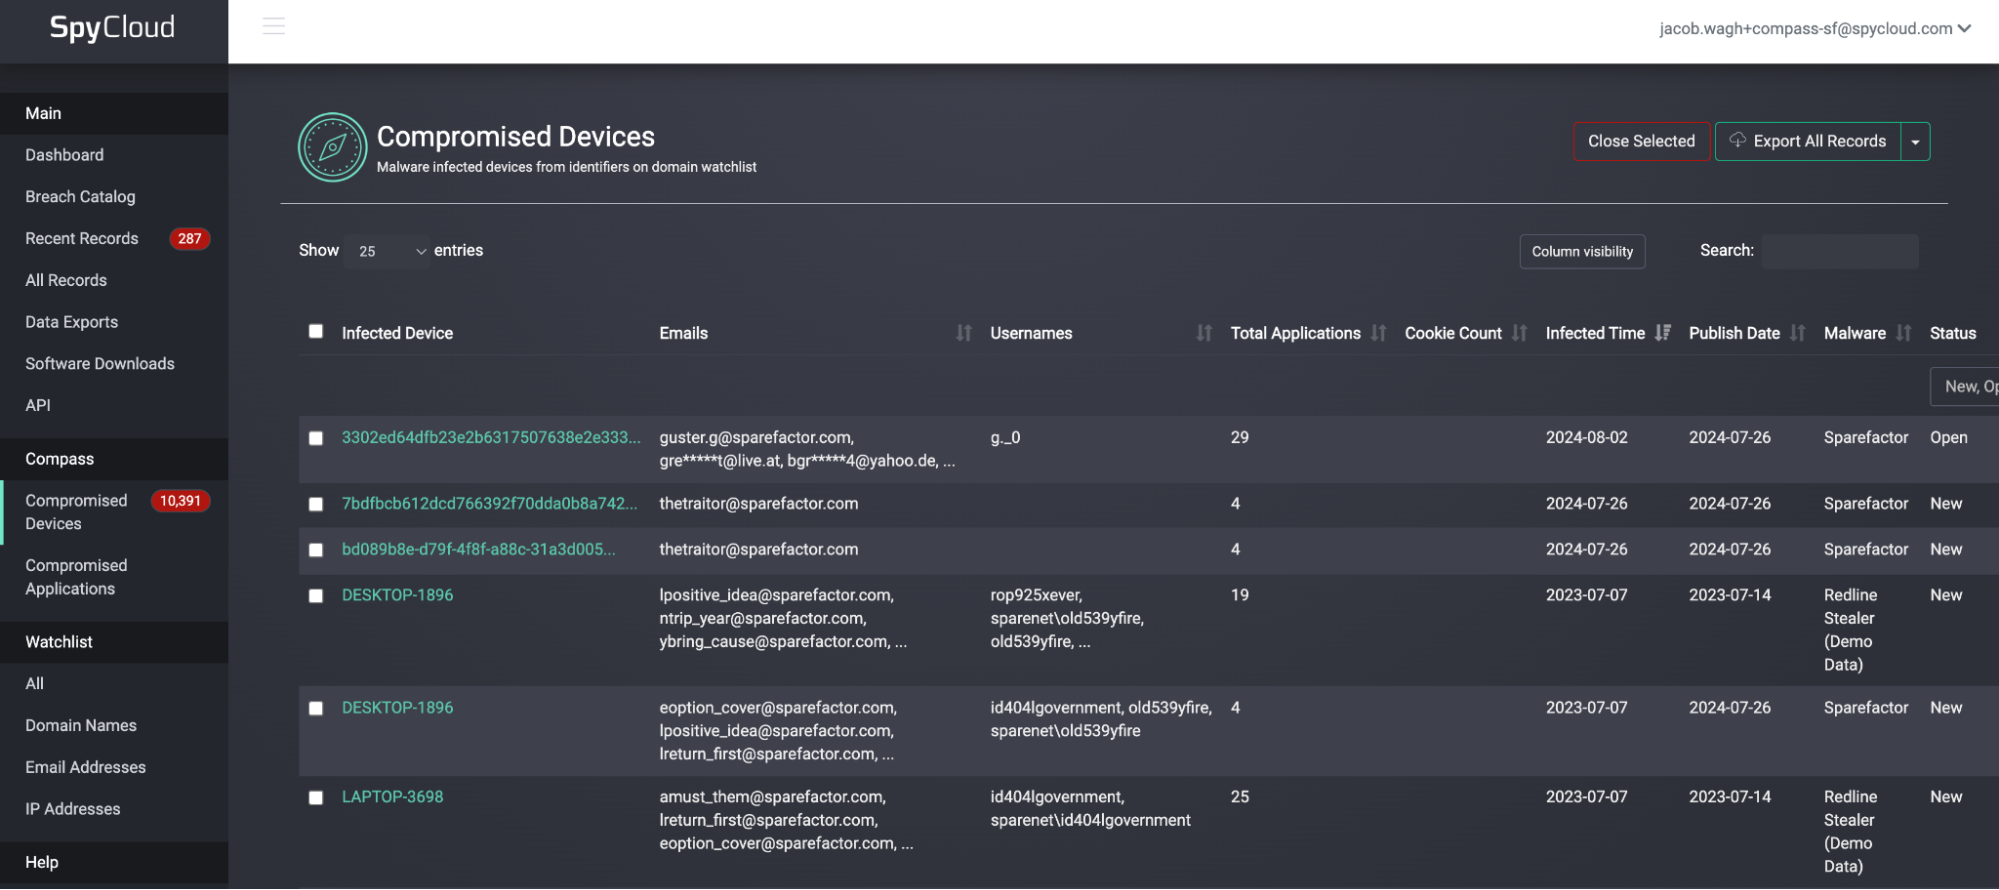Sort by Cookie Count column arrows
The width and height of the screenshot is (1999, 890).
pos(1520,333)
